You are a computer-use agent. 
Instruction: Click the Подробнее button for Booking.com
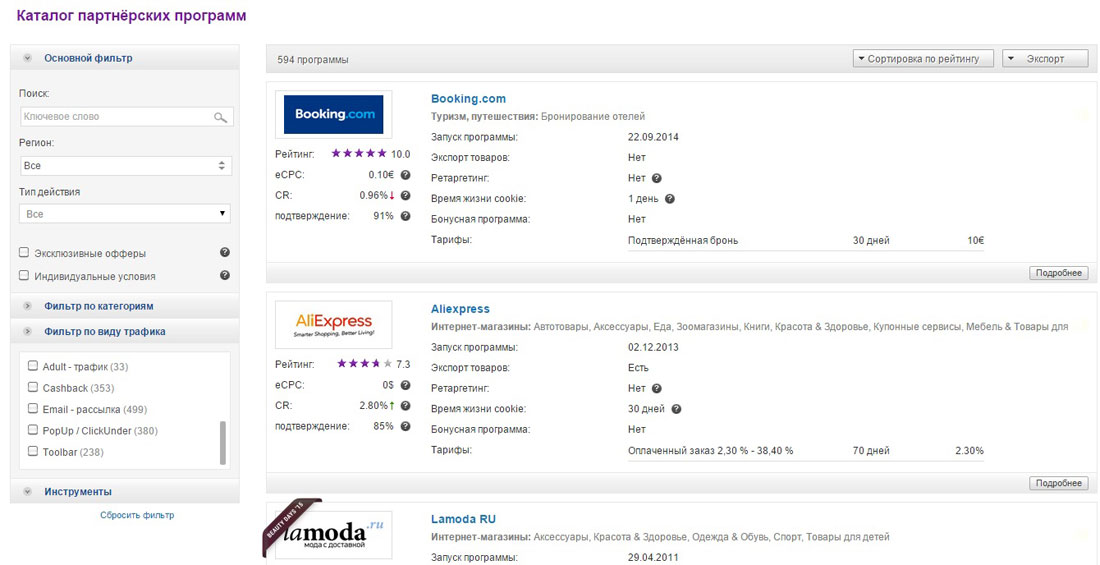(1059, 273)
